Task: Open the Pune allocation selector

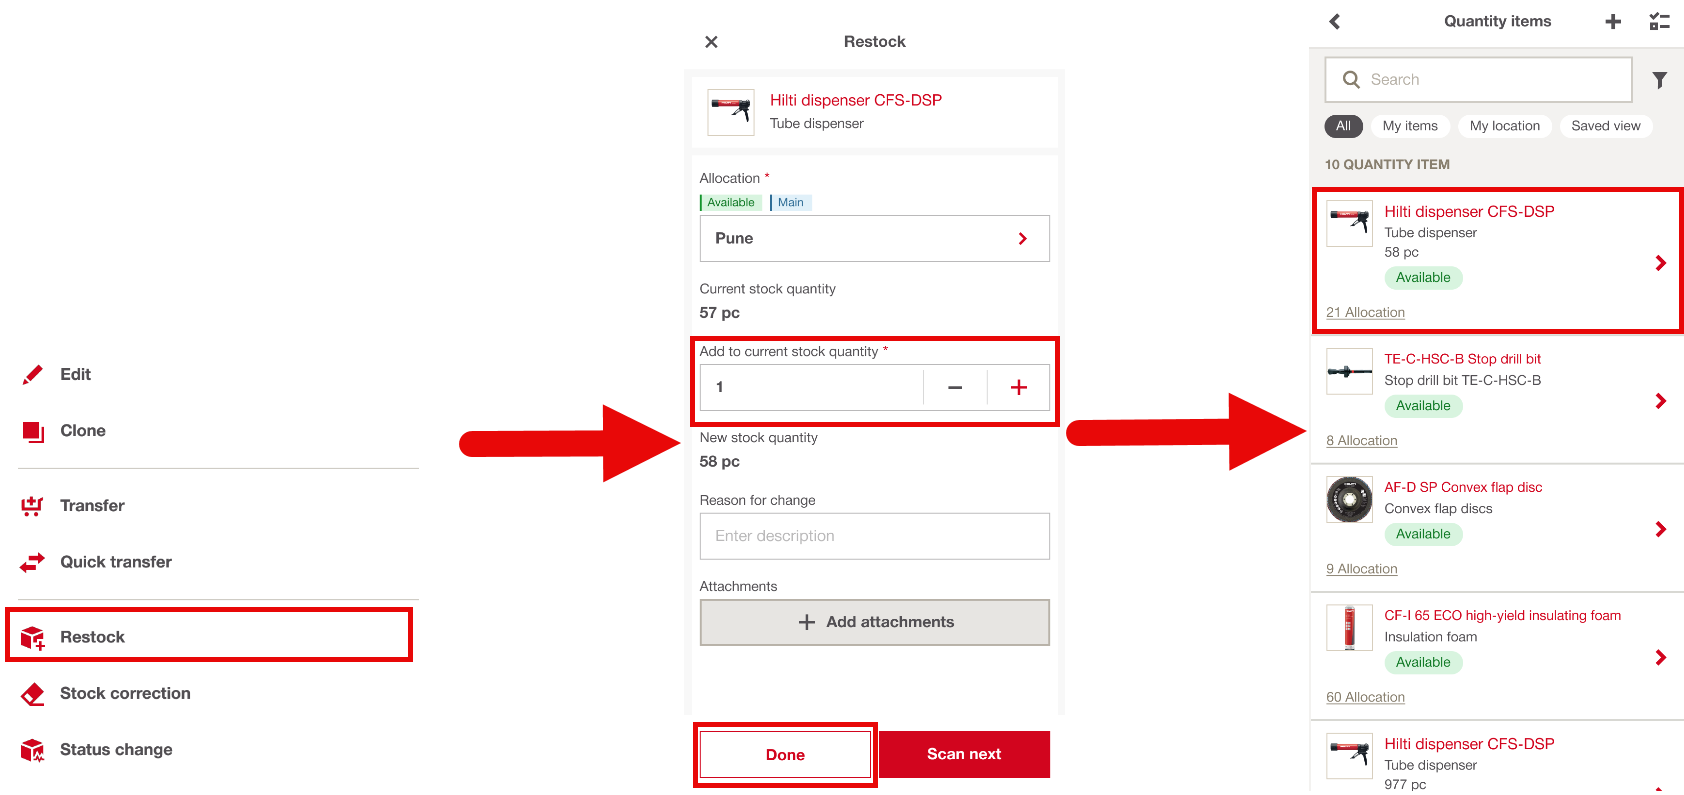Action: pyautogui.click(x=874, y=239)
